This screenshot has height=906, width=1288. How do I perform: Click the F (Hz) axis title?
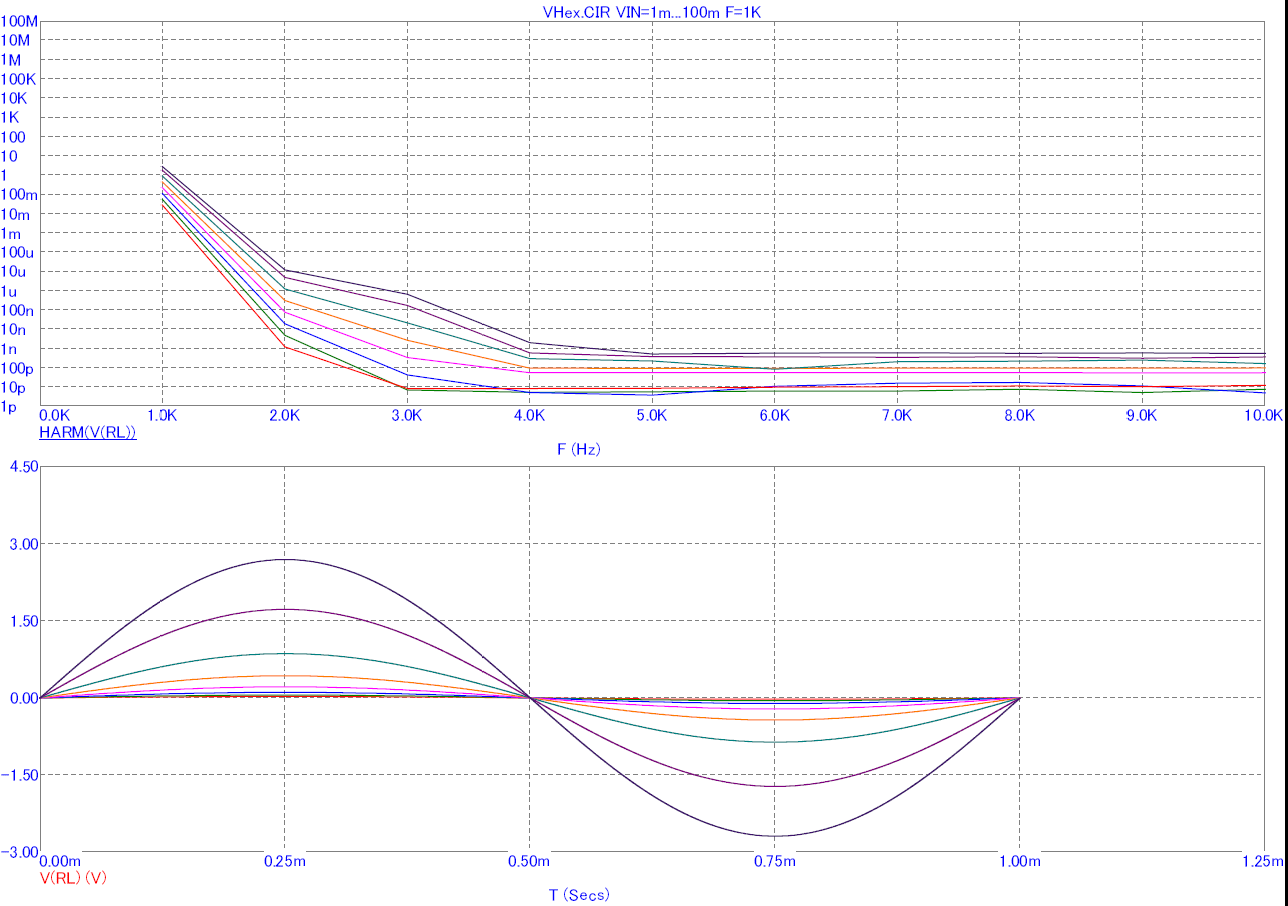tap(579, 450)
